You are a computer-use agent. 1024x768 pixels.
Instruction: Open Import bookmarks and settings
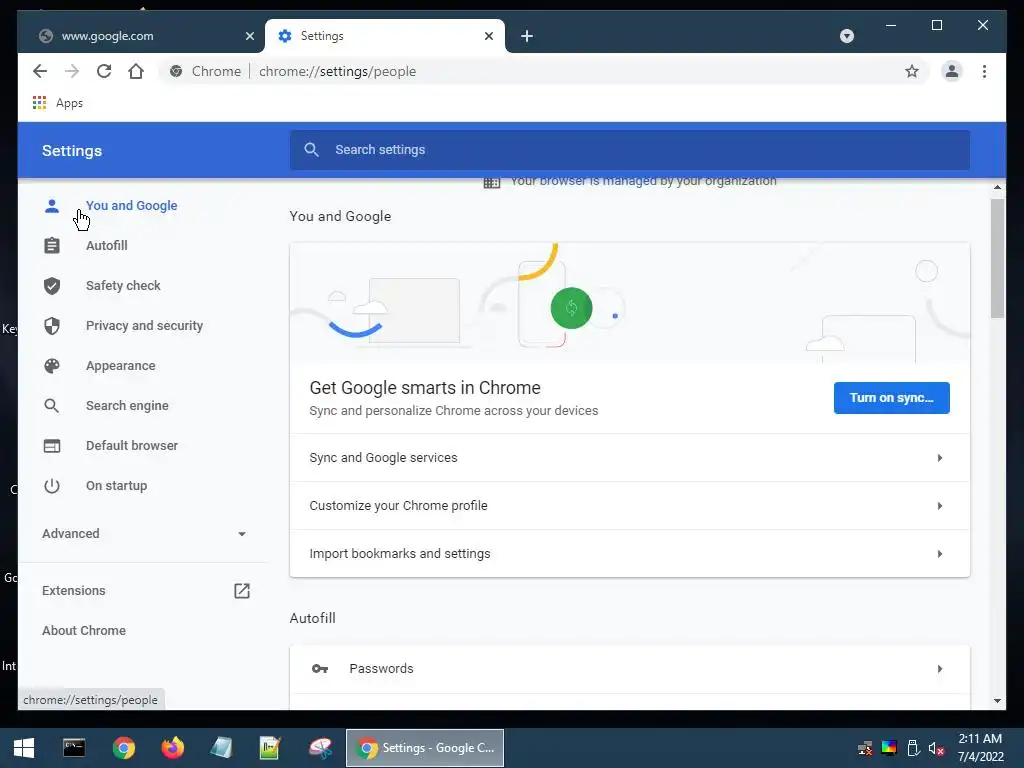[x=630, y=553]
